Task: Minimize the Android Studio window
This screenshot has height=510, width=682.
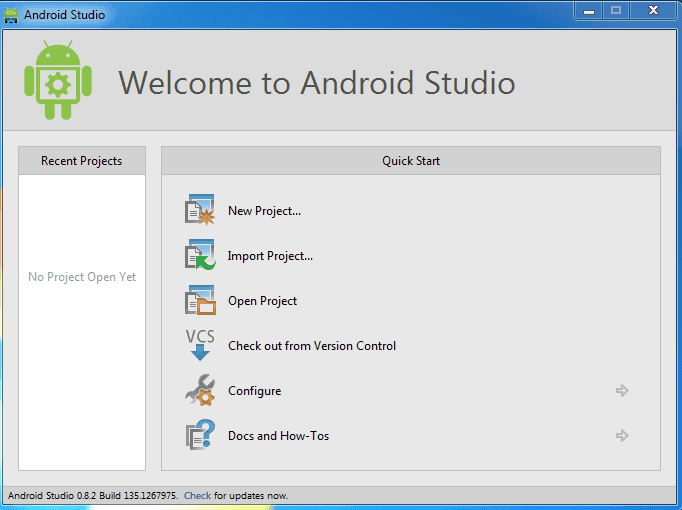Action: [x=588, y=11]
